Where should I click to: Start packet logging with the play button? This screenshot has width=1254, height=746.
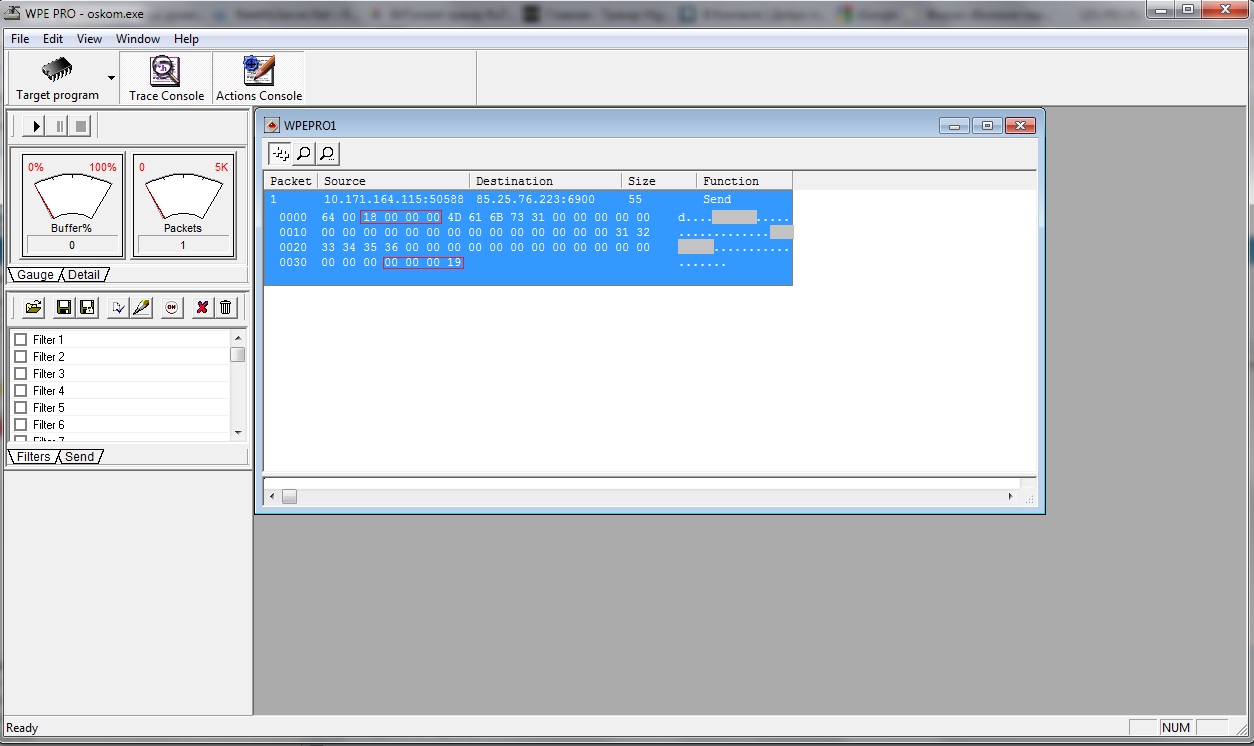[36, 126]
